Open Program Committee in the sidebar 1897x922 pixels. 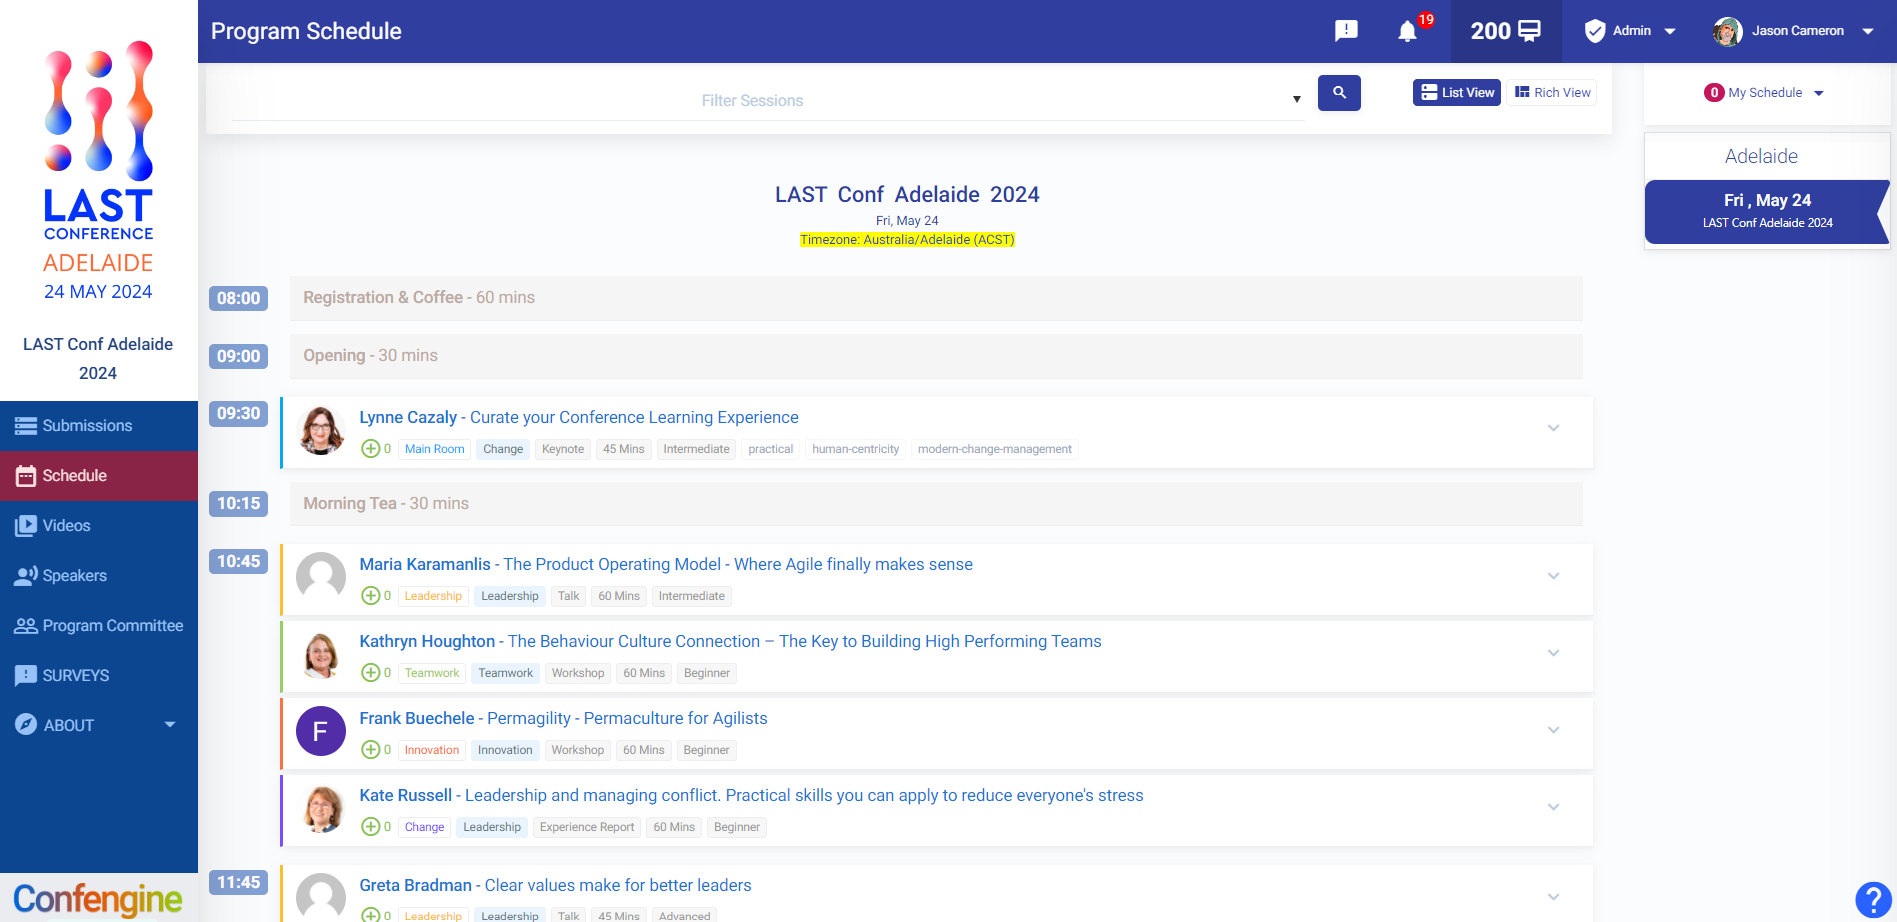(99, 626)
